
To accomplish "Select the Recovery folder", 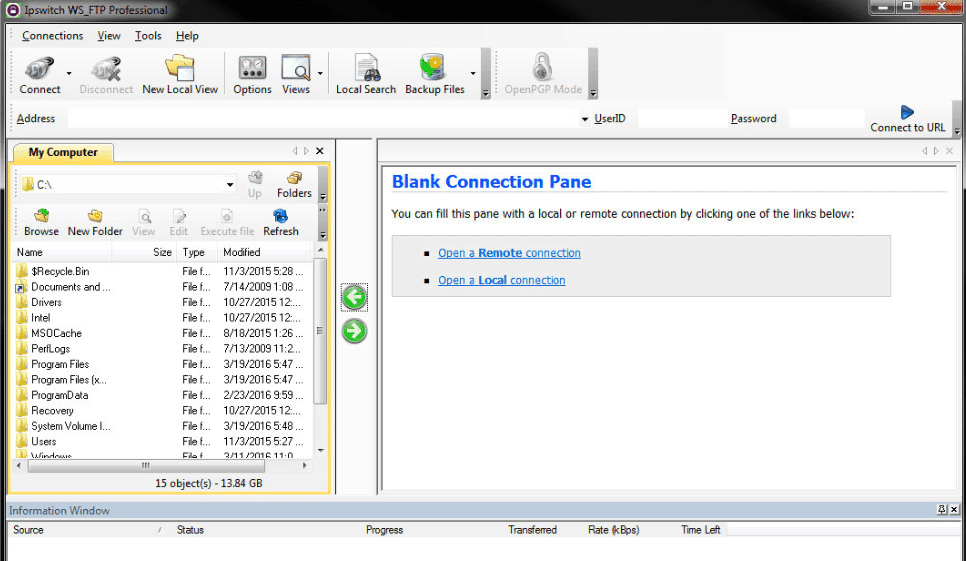I will tap(45, 410).
